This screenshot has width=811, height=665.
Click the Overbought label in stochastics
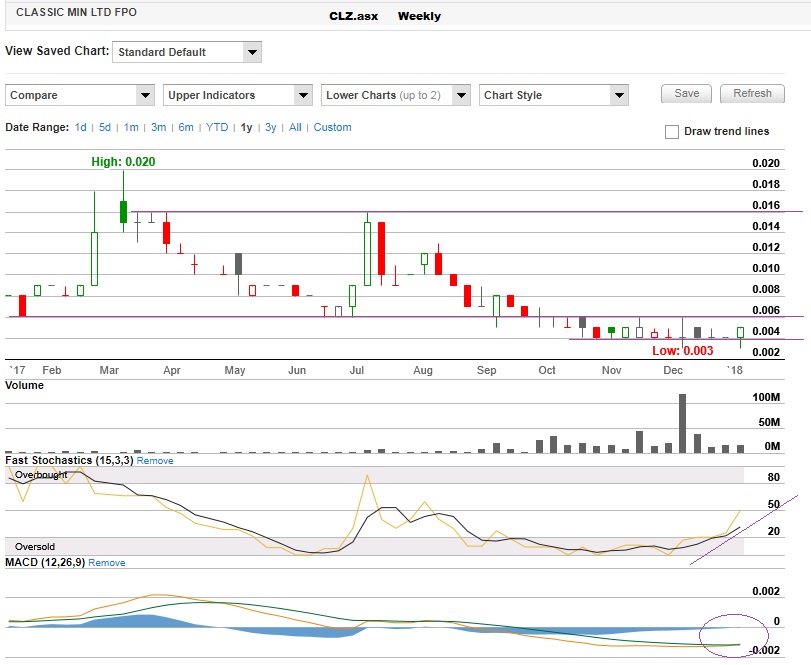[41, 475]
